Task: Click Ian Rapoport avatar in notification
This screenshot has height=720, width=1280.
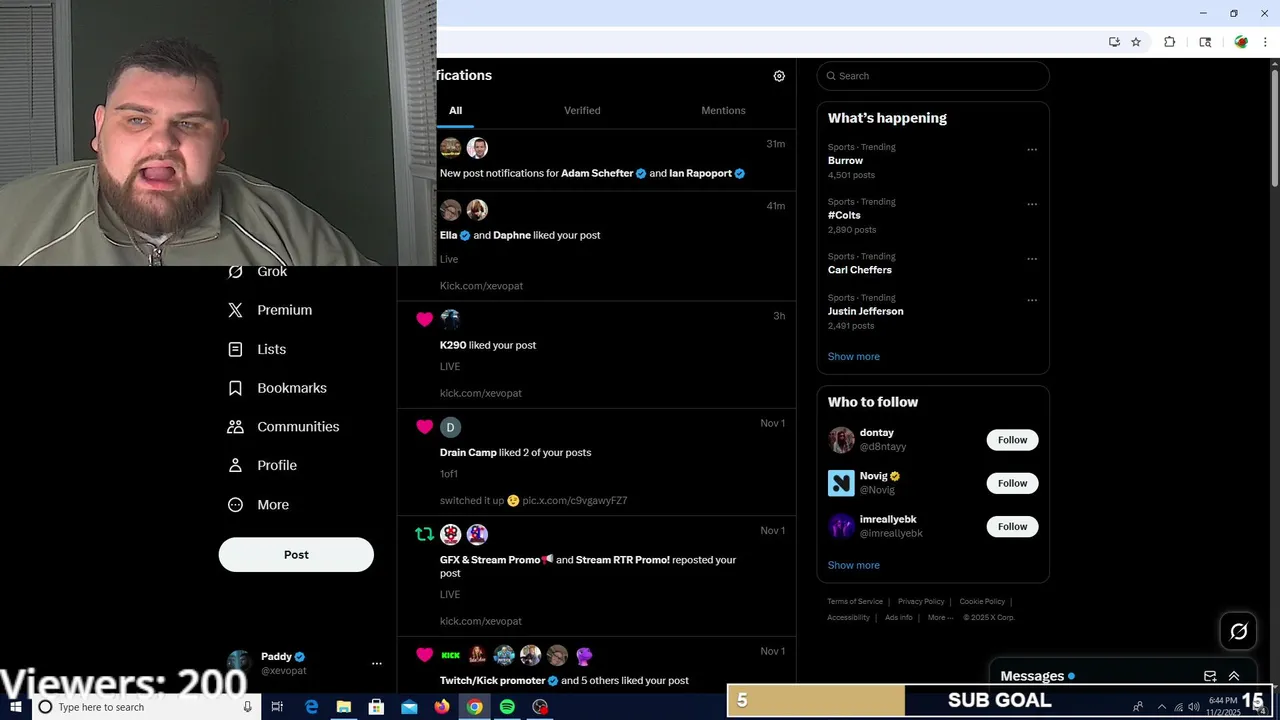Action: [x=477, y=148]
